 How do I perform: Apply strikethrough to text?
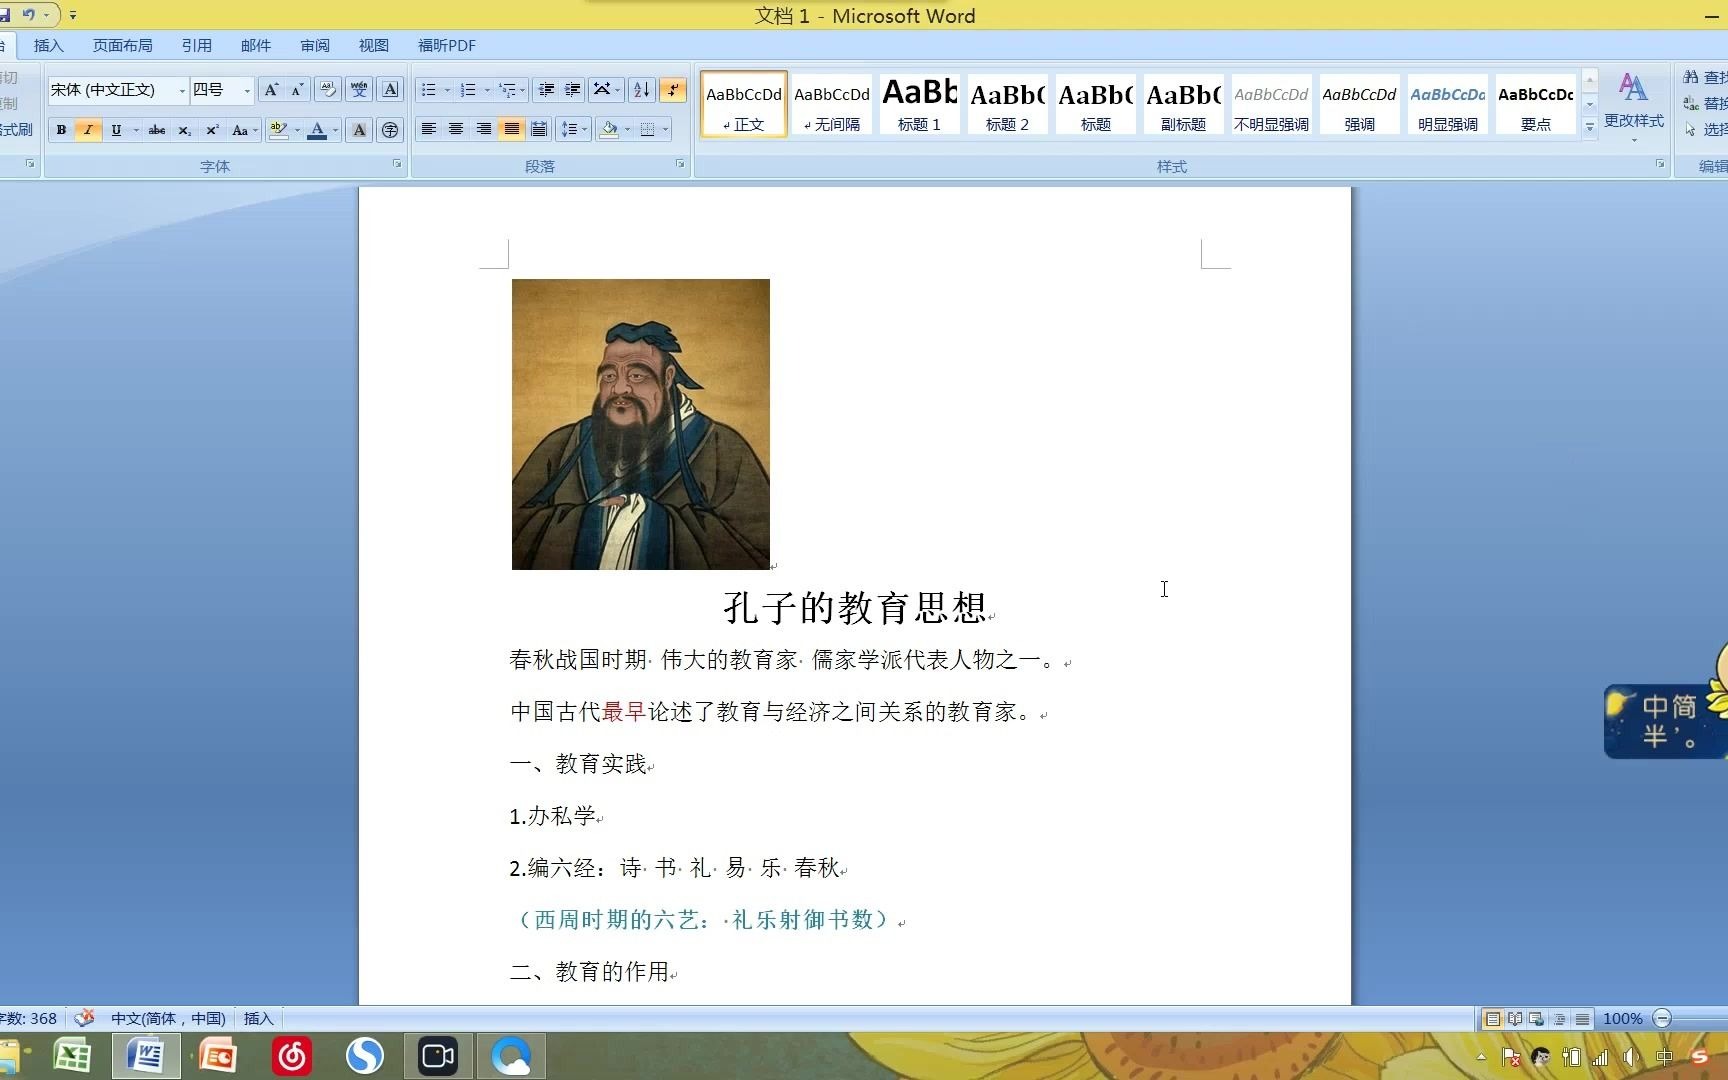[x=157, y=130]
